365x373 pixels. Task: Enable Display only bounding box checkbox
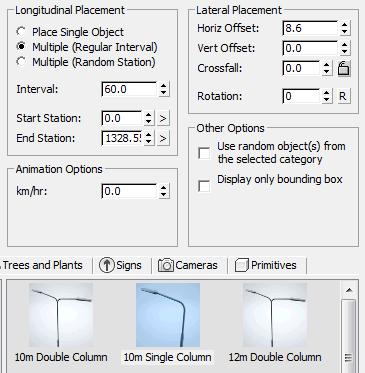tap(204, 186)
